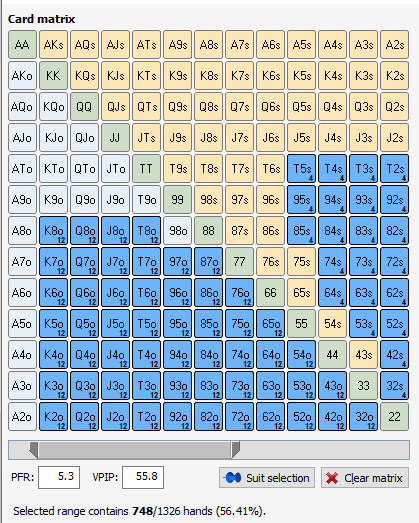Image resolution: width=419 pixels, height=523 pixels.
Task: Toggle the KQo cell
Action: [x=53, y=107]
